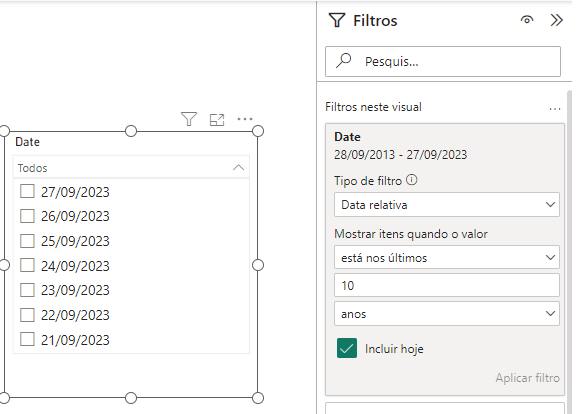
Task: Check the 26/09/2023 date checkbox
Action: (27, 216)
